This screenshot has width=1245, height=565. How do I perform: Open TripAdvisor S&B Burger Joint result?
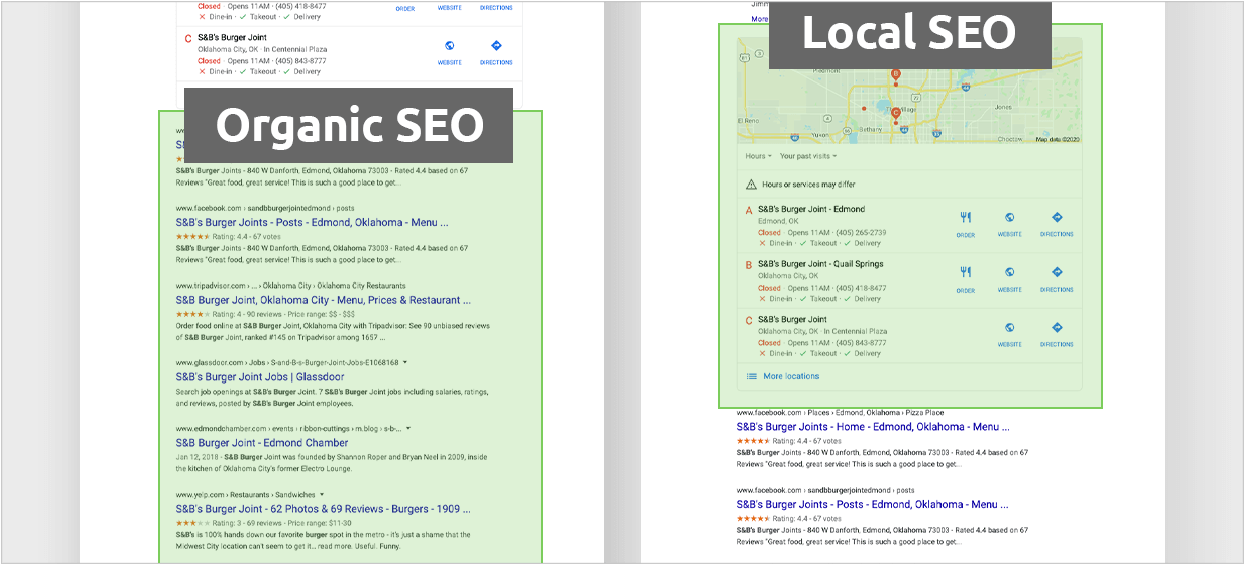pyautogui.click(x=324, y=300)
